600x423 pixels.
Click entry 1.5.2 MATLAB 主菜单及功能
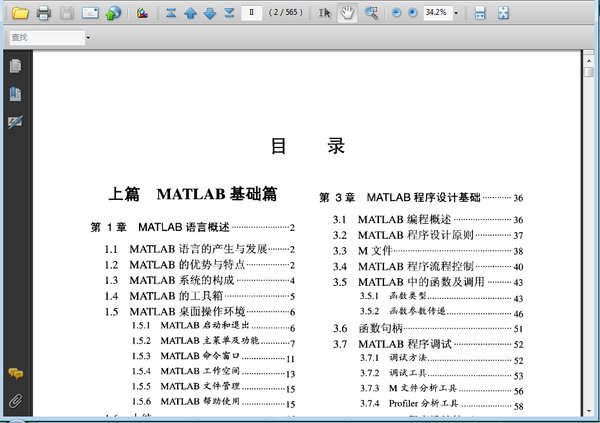pos(213,341)
